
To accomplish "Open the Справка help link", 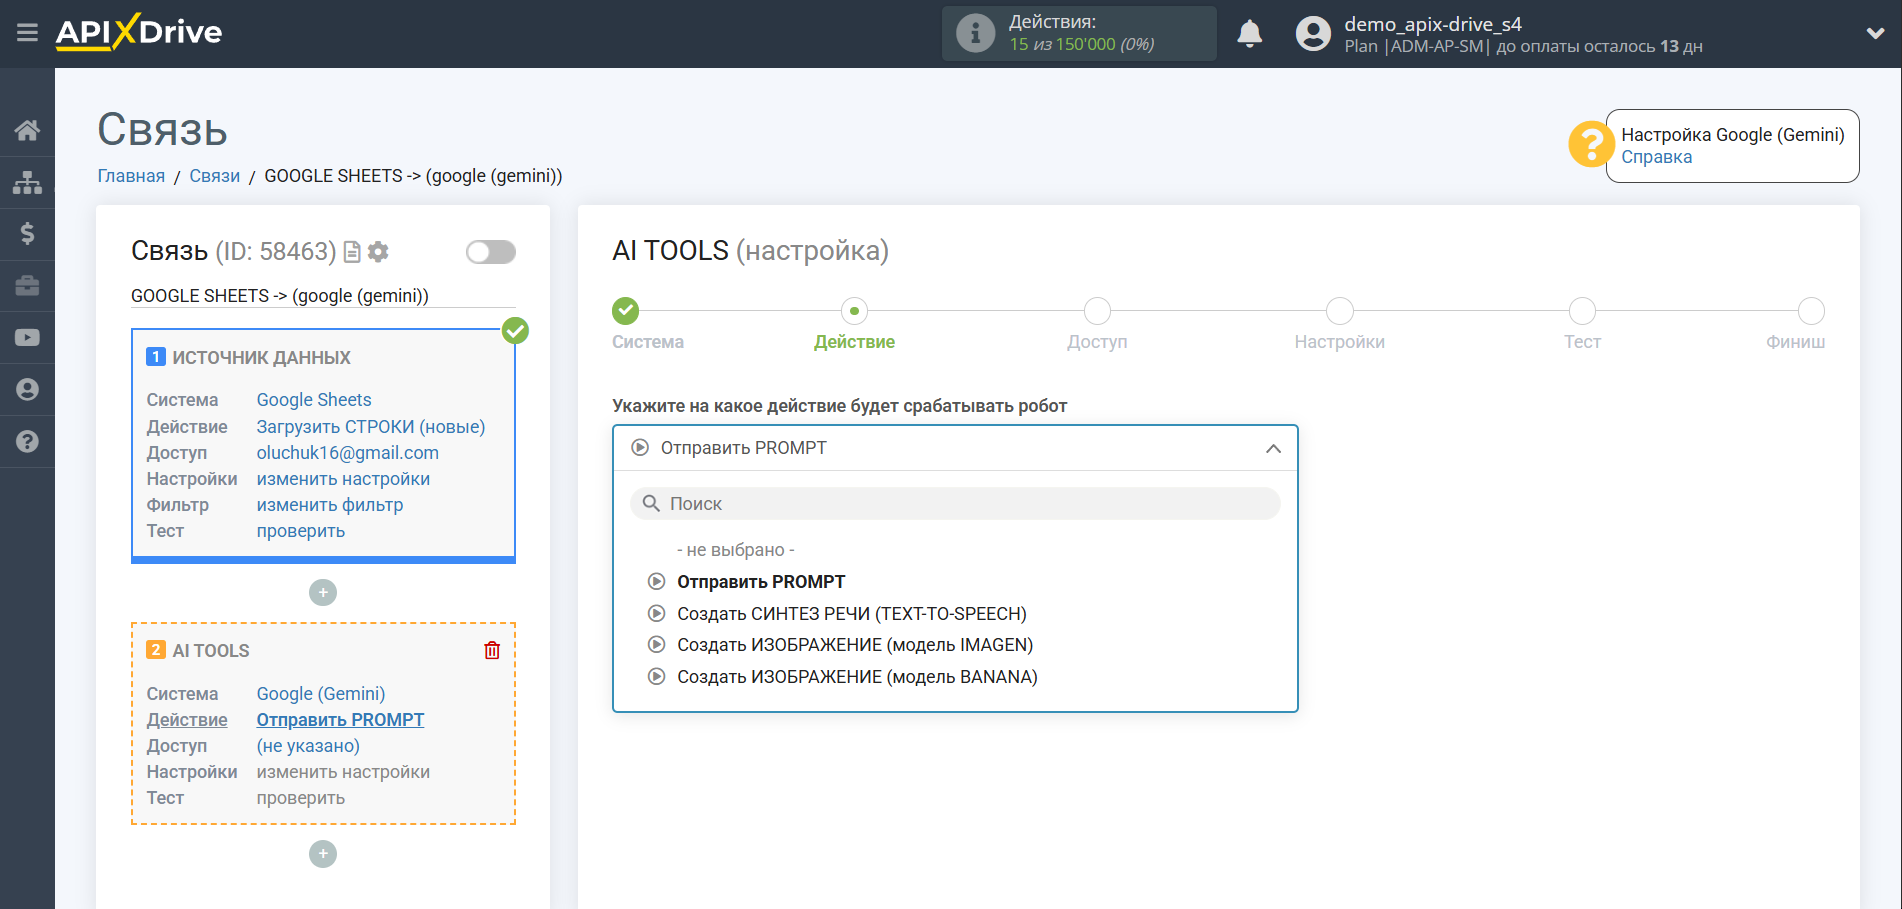I will tap(1657, 157).
